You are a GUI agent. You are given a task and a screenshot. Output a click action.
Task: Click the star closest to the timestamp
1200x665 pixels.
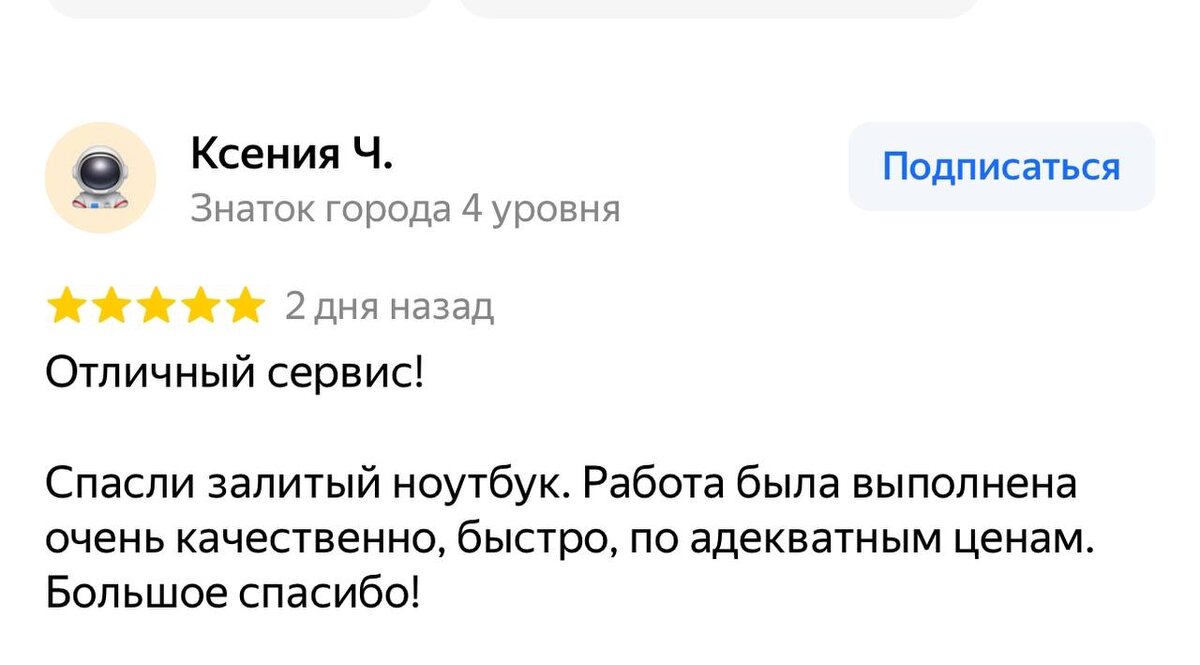245,306
